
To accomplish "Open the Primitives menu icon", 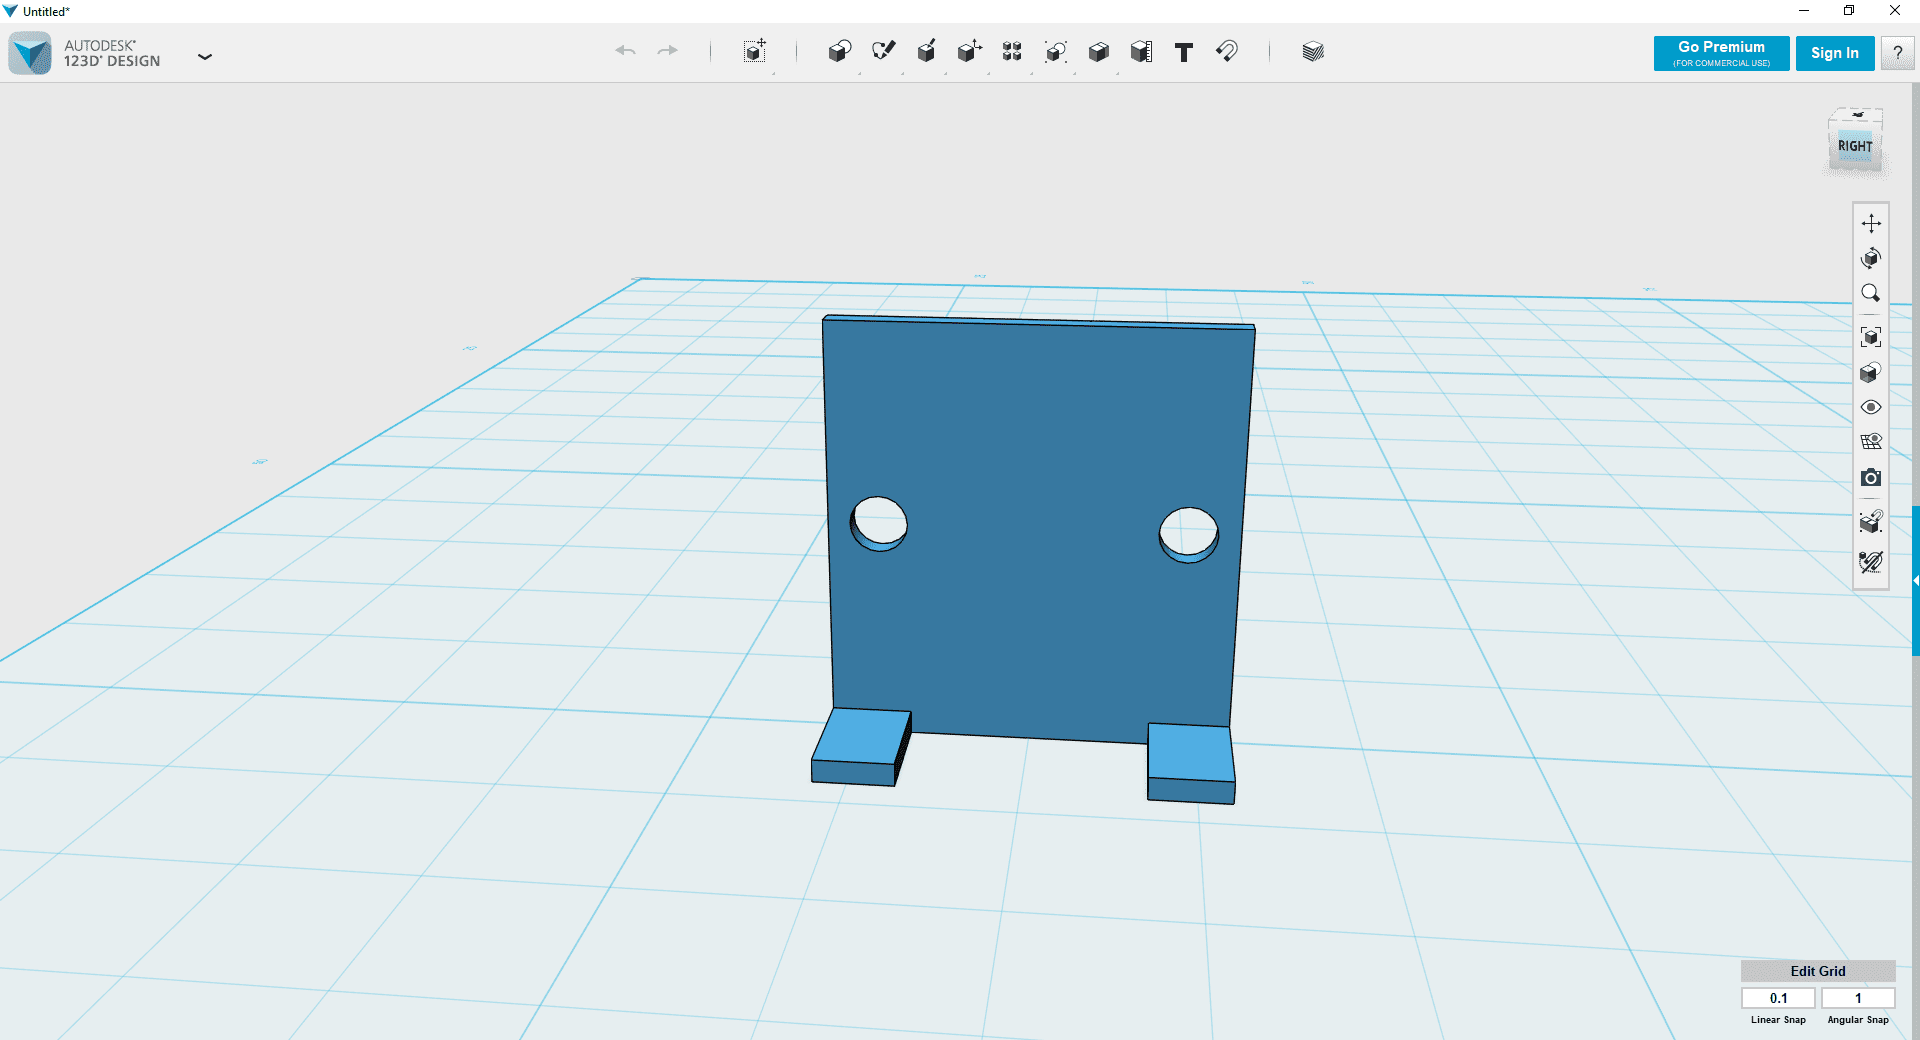I will [840, 51].
